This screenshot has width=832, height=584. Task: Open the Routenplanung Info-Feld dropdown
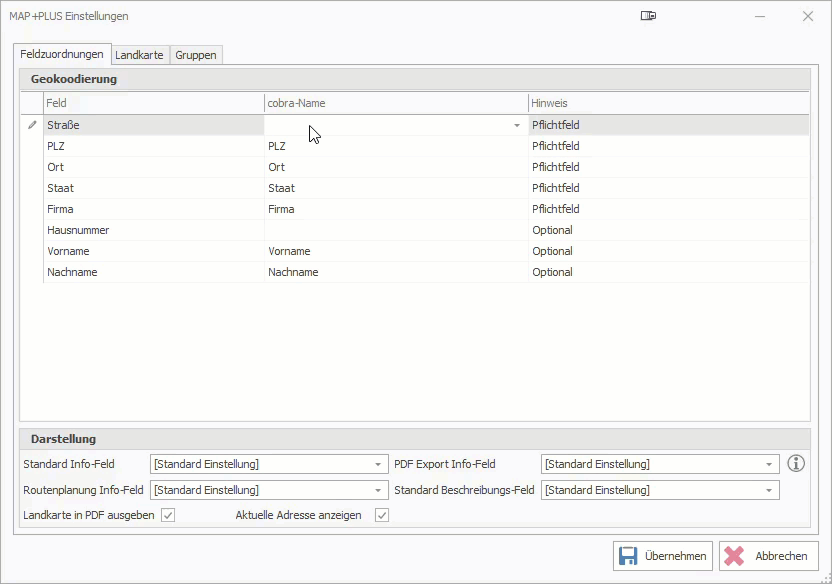point(378,491)
